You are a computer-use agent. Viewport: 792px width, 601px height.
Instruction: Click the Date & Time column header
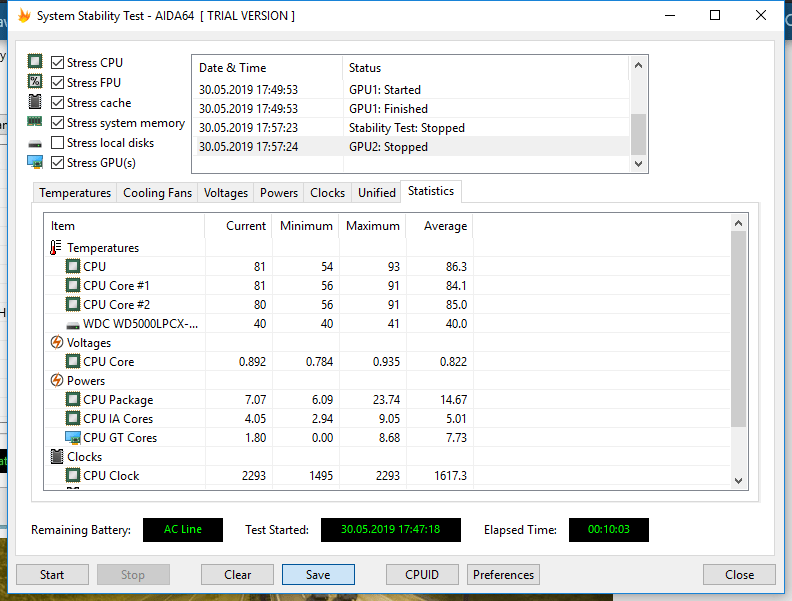pyautogui.click(x=268, y=68)
